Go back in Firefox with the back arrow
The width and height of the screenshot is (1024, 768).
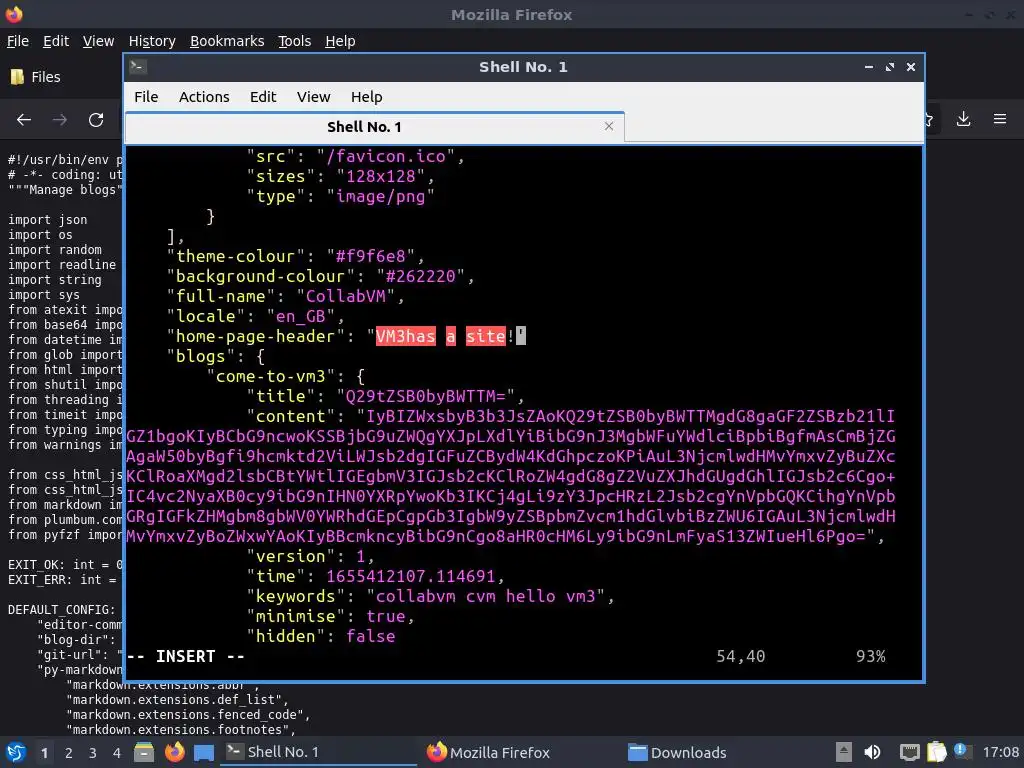[24, 120]
